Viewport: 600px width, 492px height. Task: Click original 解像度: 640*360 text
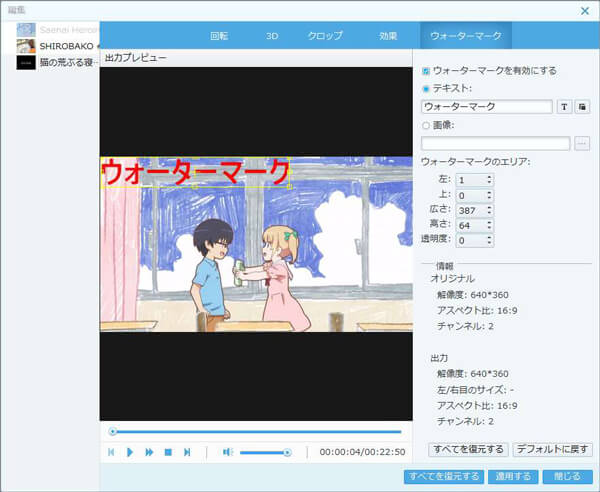473,295
